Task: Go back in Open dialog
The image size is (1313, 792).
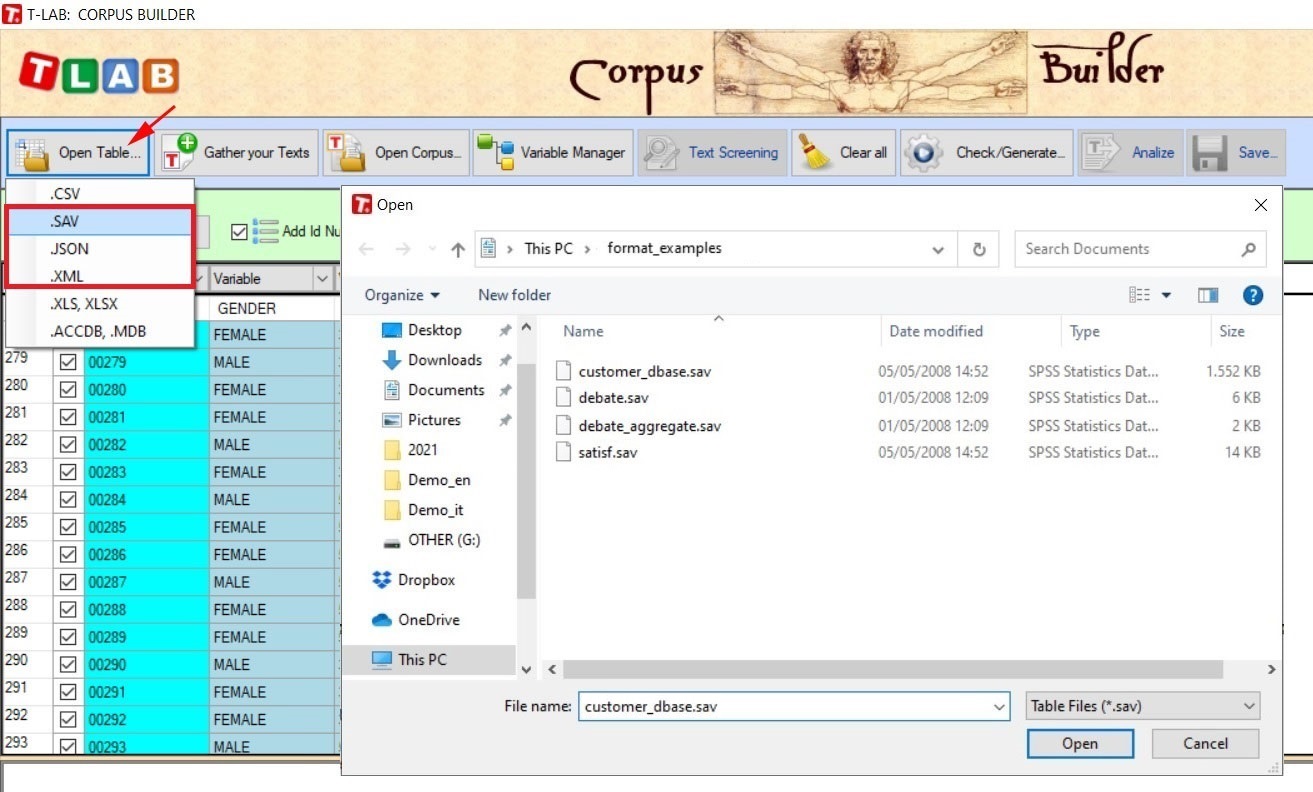Action: pyautogui.click(x=366, y=250)
